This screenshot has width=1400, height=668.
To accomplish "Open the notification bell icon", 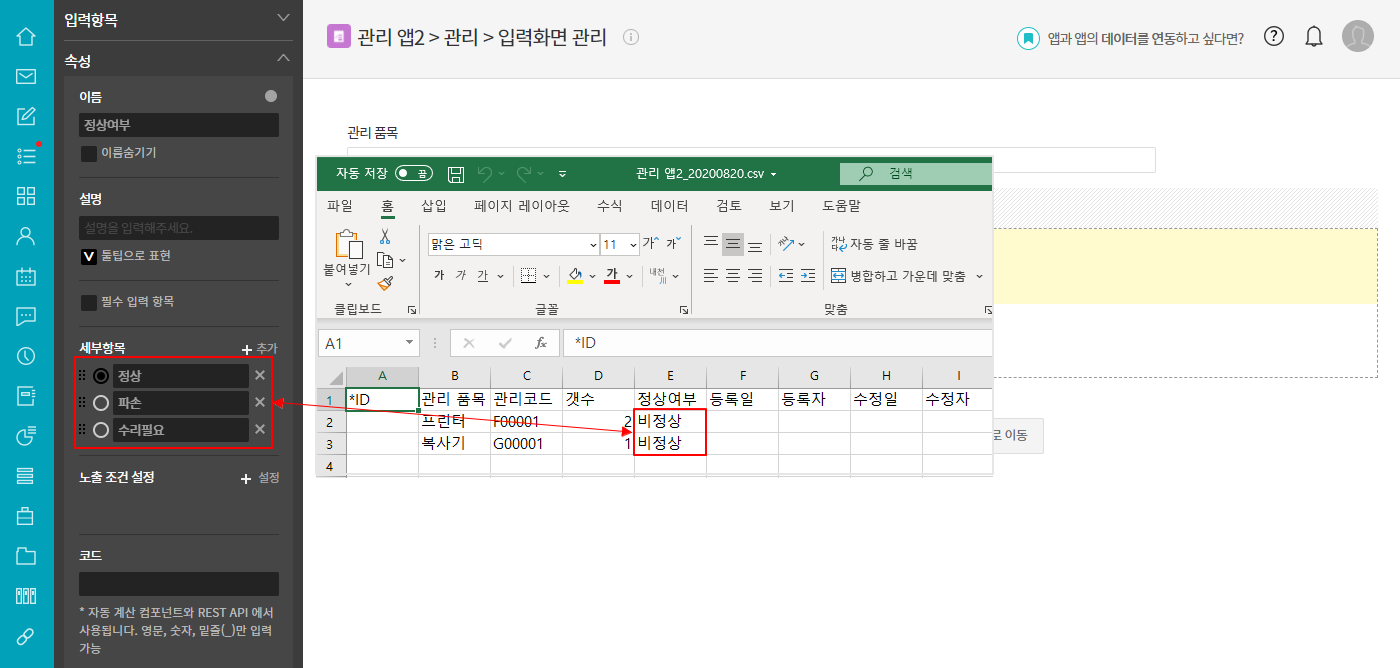I will tap(1314, 37).
